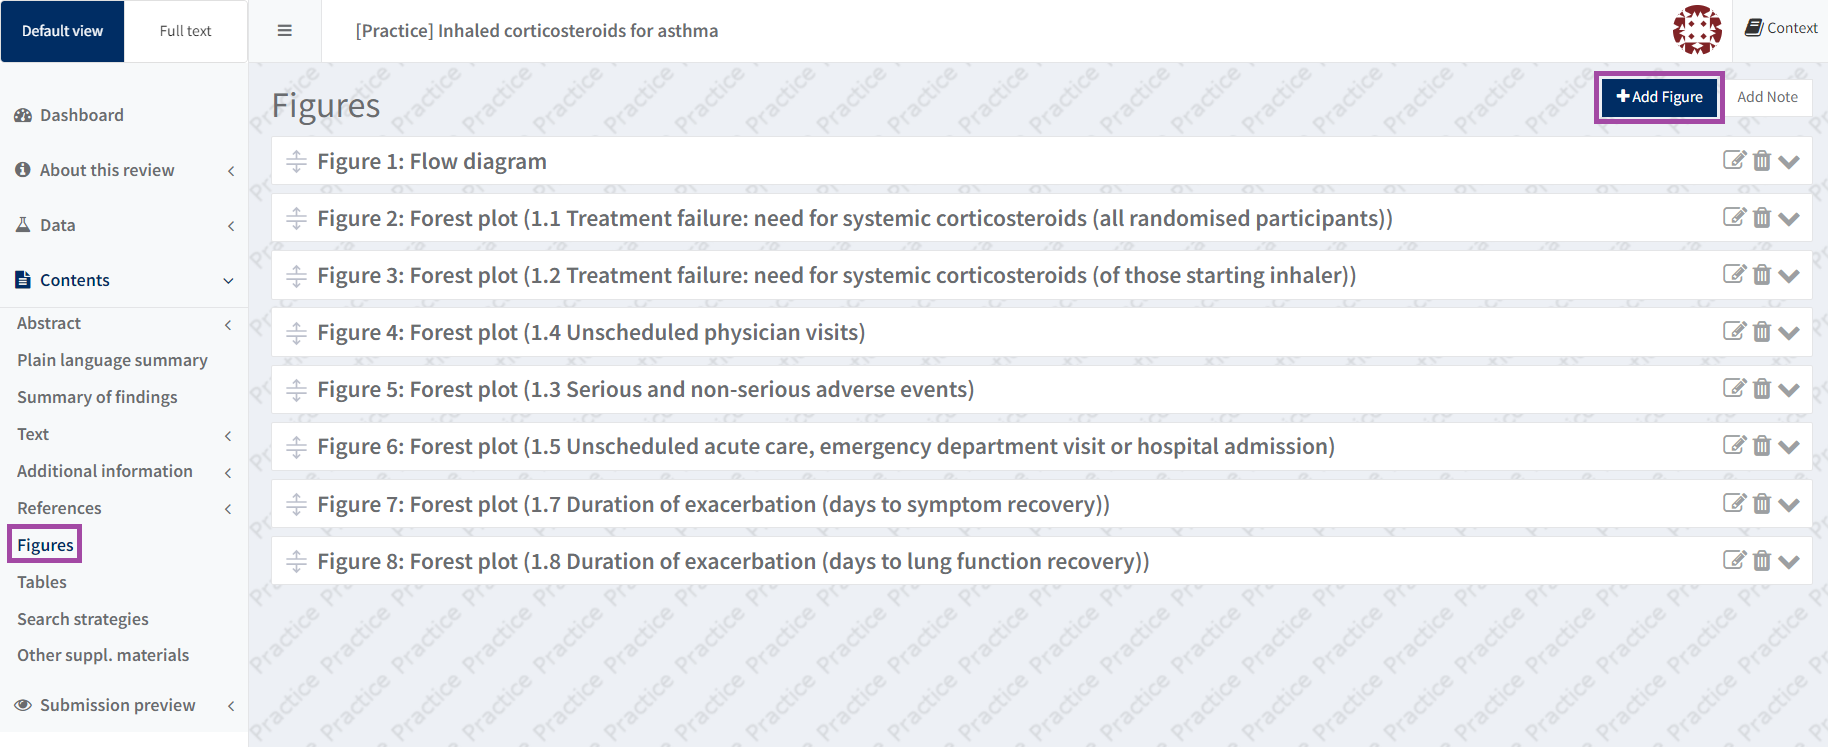Click the drag handle for Figure 3
This screenshot has width=1828, height=747.
pos(296,276)
